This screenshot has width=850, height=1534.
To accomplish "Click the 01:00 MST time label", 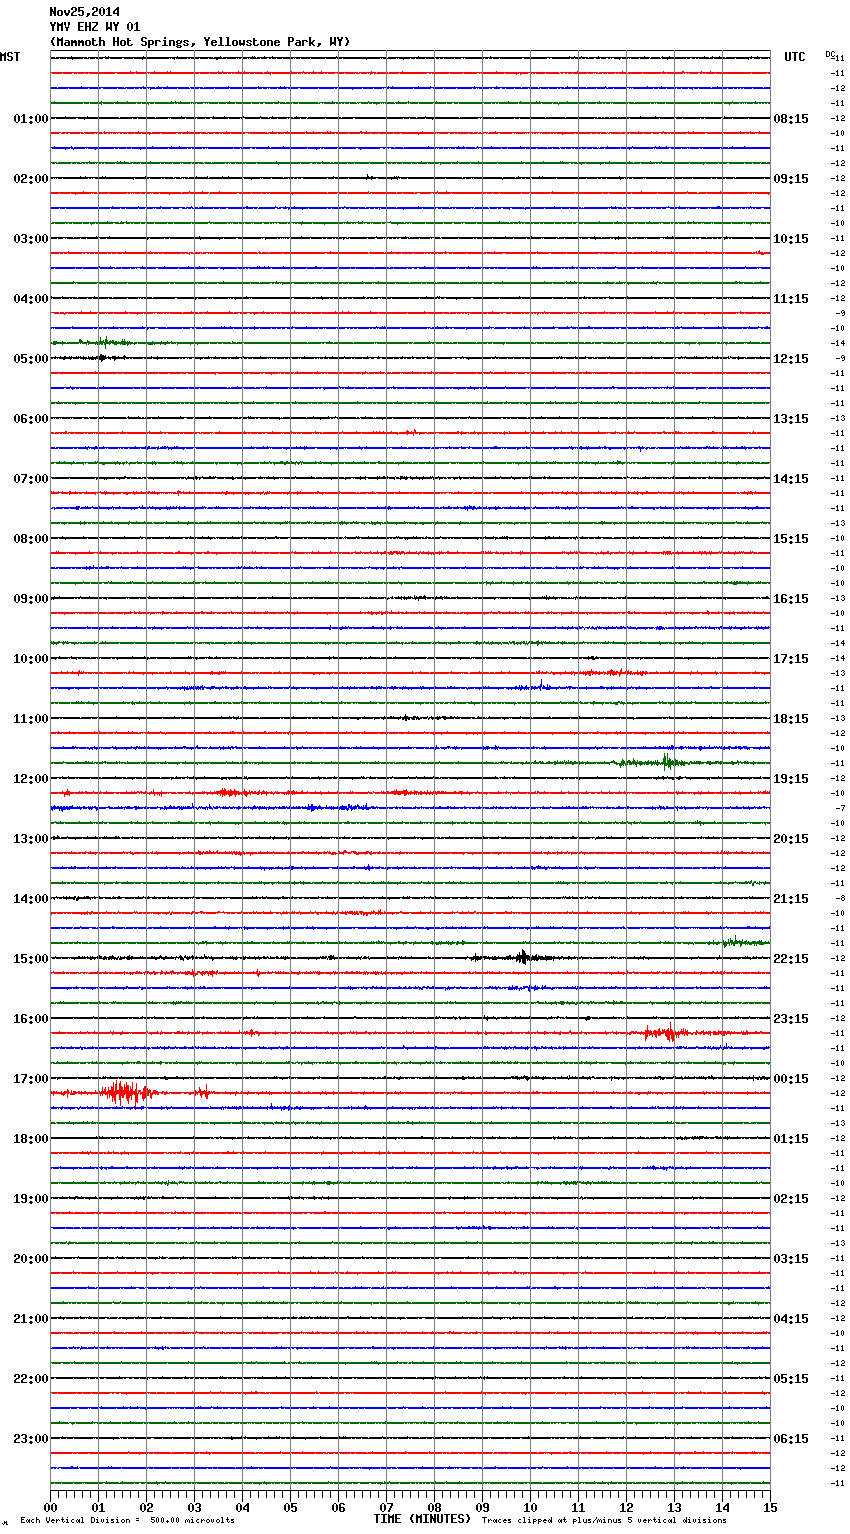I will tap(30, 119).
